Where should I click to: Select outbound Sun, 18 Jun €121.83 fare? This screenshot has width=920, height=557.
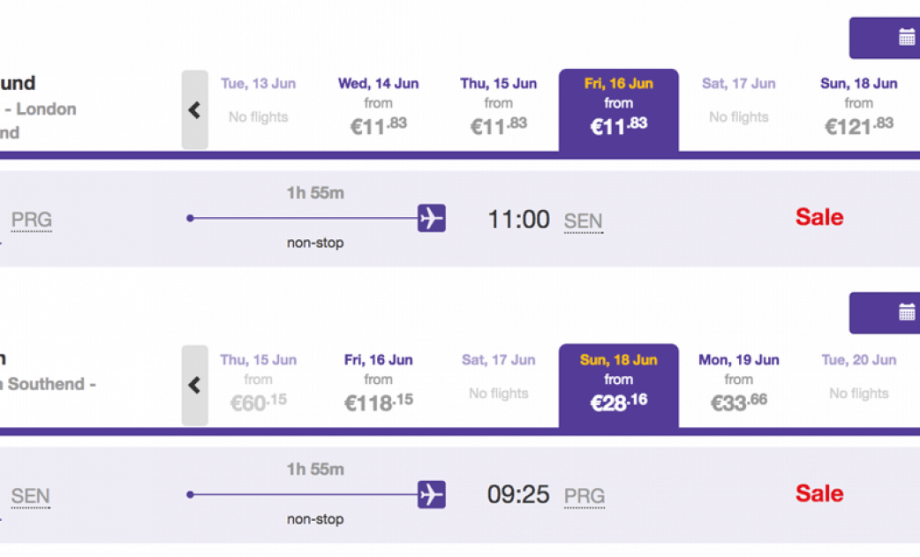[x=858, y=110]
